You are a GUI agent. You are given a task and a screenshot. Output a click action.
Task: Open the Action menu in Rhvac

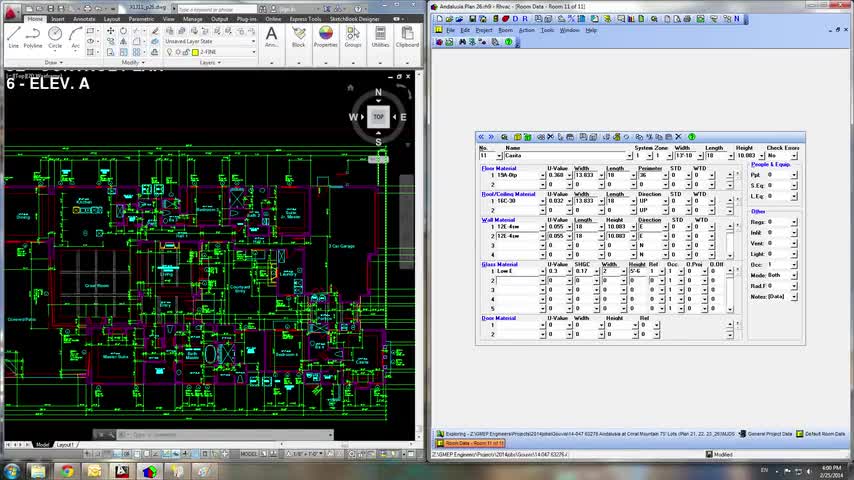(x=527, y=30)
